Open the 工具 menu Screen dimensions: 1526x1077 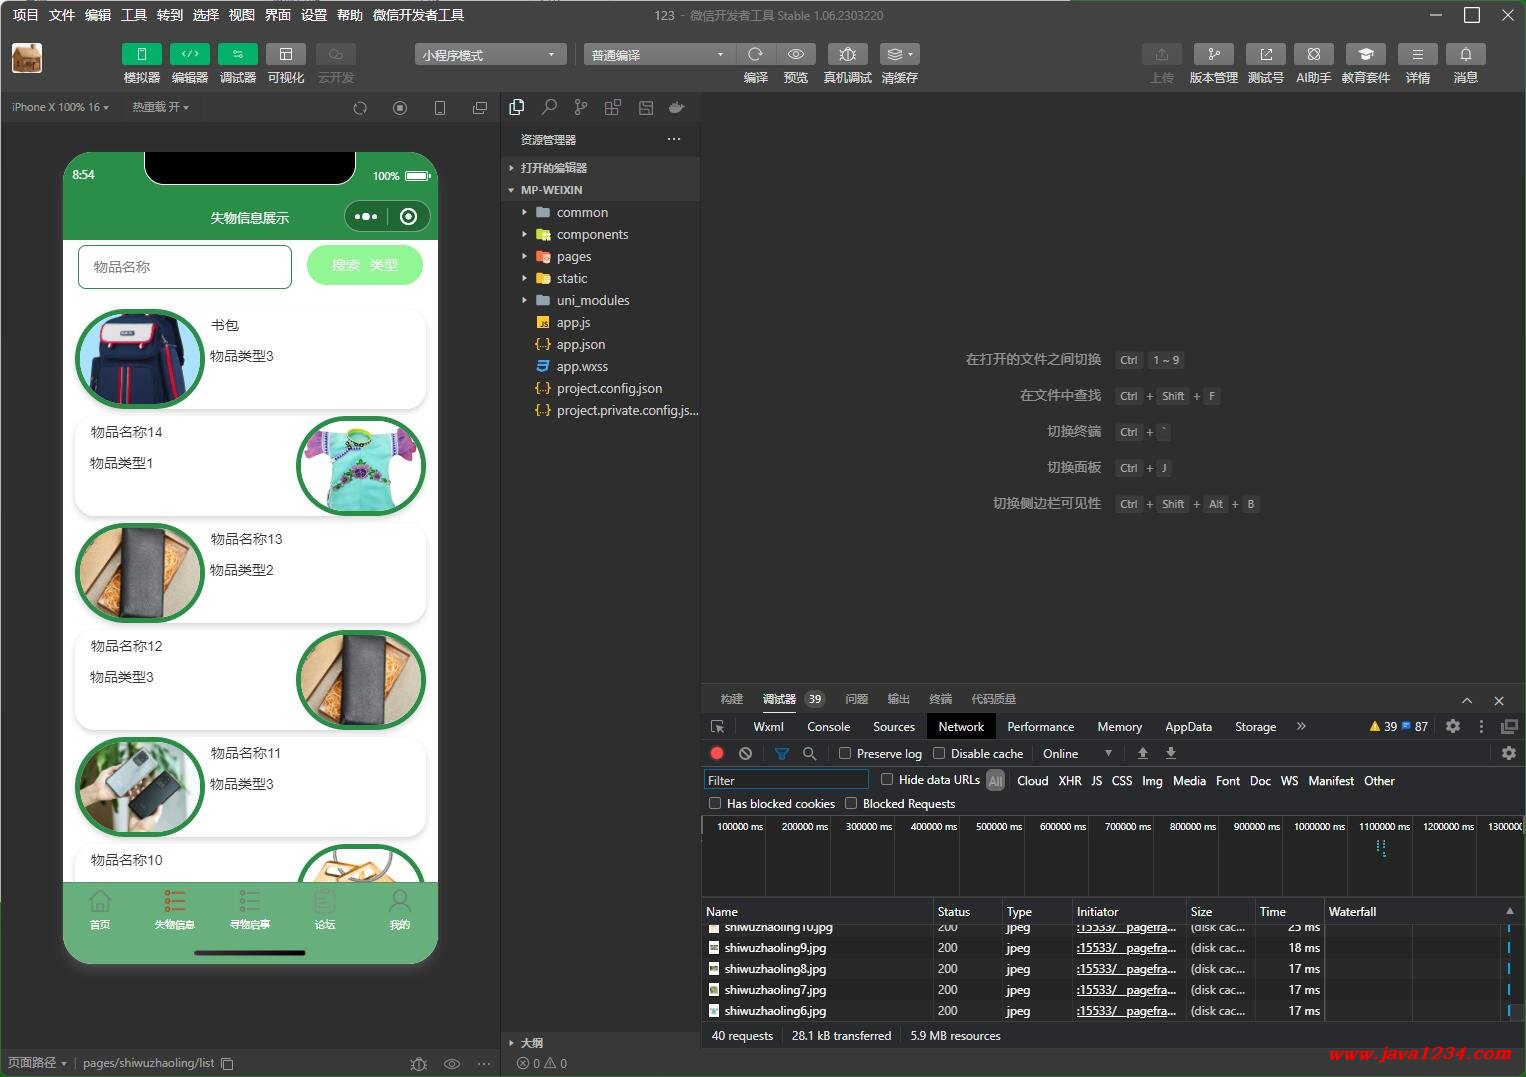[134, 15]
